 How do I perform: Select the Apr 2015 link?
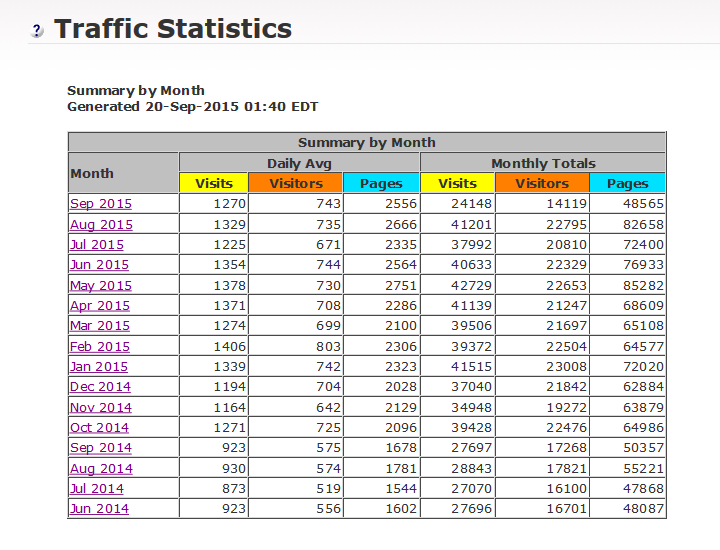(99, 306)
